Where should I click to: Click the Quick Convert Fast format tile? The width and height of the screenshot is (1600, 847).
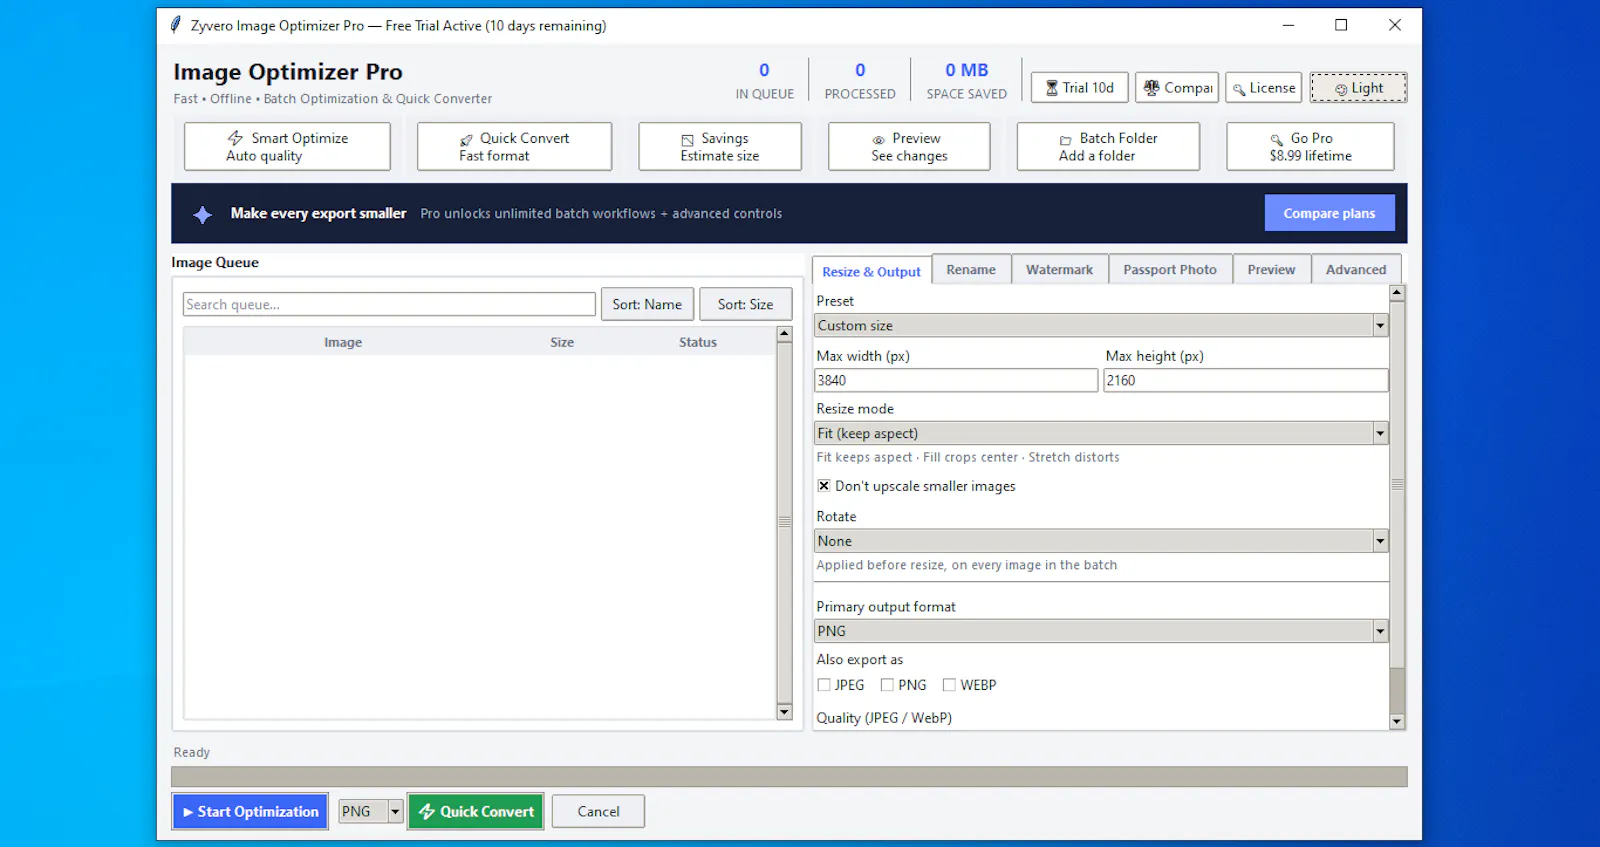pyautogui.click(x=514, y=147)
